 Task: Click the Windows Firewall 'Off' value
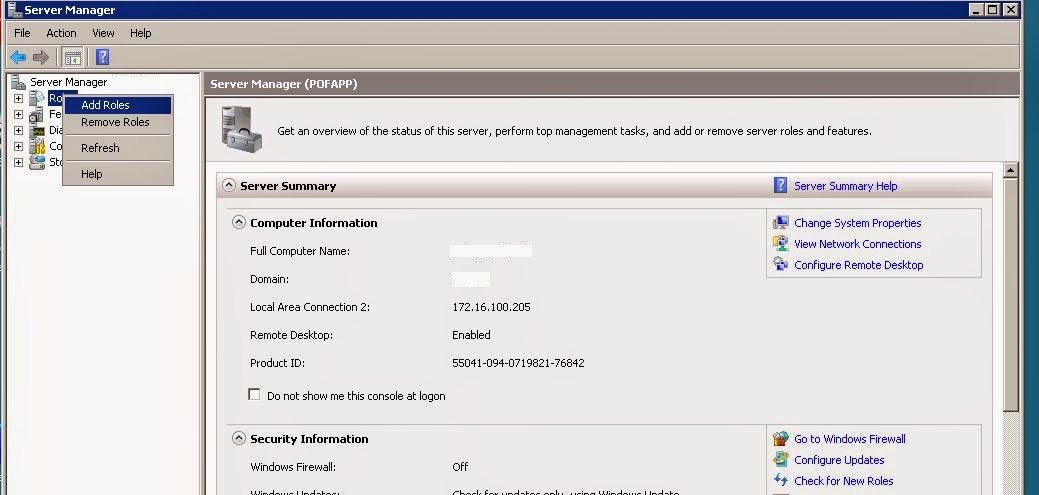click(x=460, y=467)
